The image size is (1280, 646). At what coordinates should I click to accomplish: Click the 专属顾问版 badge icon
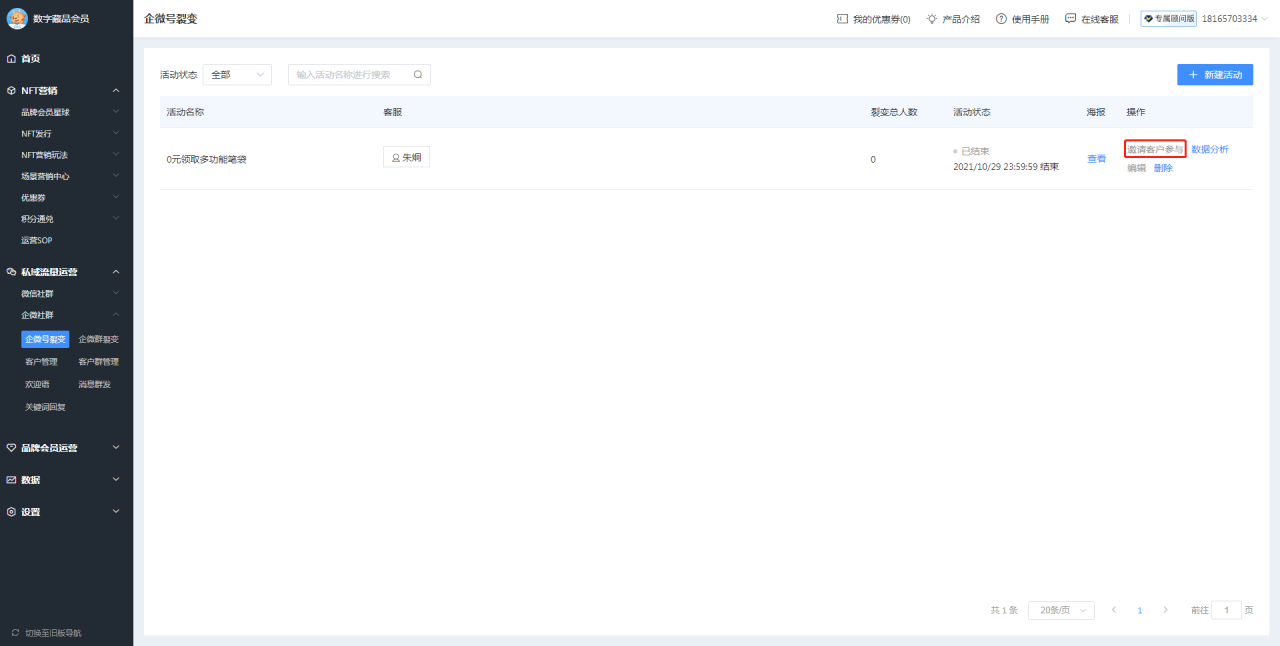point(1148,18)
